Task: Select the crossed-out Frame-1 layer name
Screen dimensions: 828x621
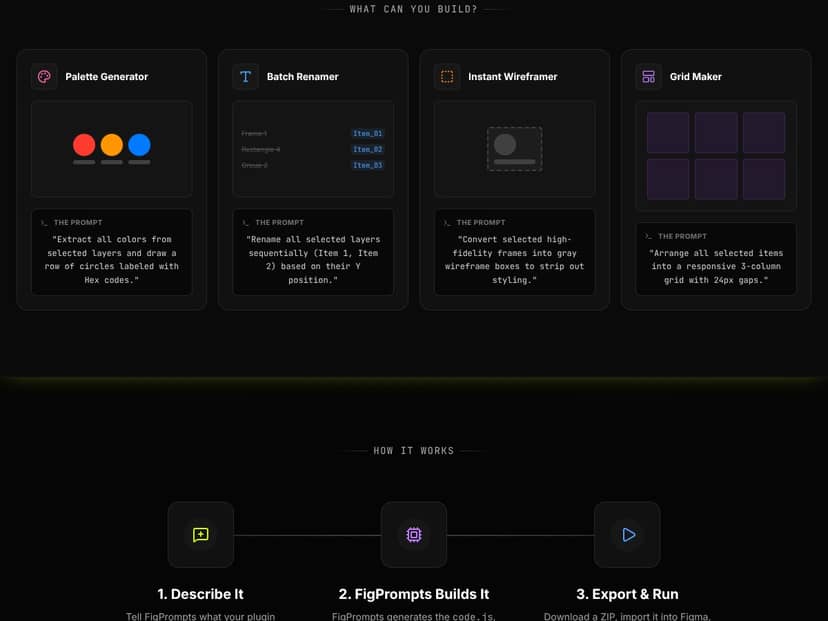Action: tap(253, 133)
